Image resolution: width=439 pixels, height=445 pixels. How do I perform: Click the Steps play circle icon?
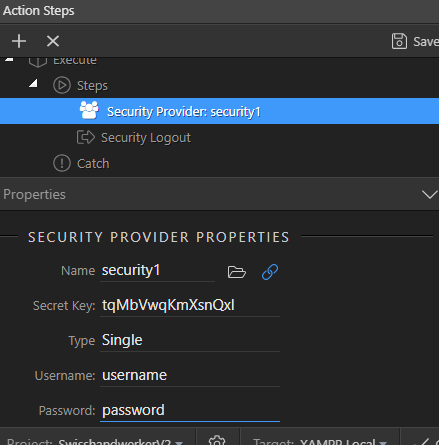[x=62, y=85]
